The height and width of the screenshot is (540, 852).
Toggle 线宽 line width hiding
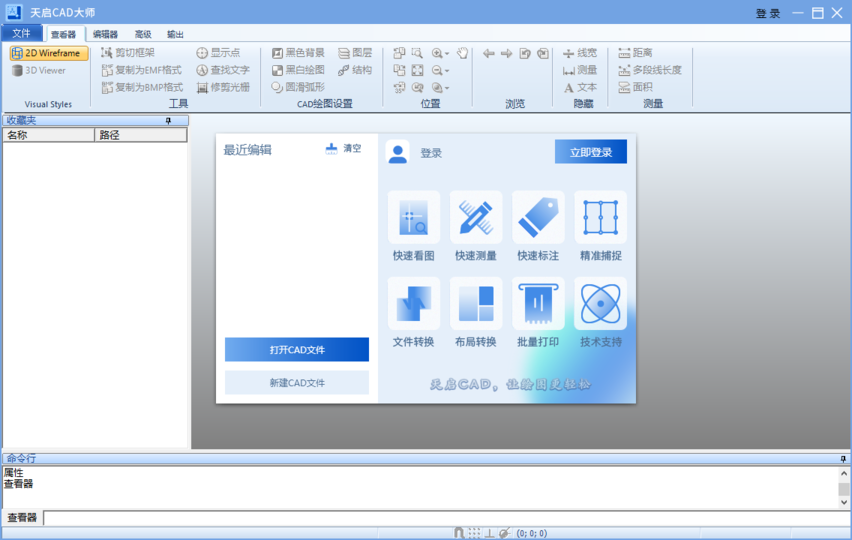[580, 53]
